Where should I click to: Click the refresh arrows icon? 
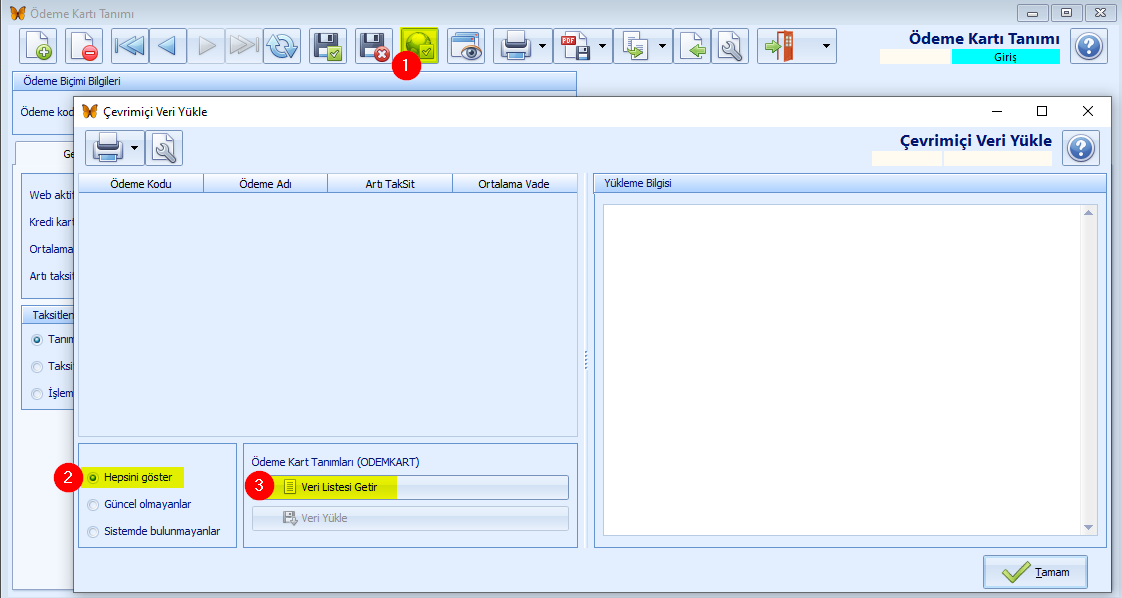point(282,46)
